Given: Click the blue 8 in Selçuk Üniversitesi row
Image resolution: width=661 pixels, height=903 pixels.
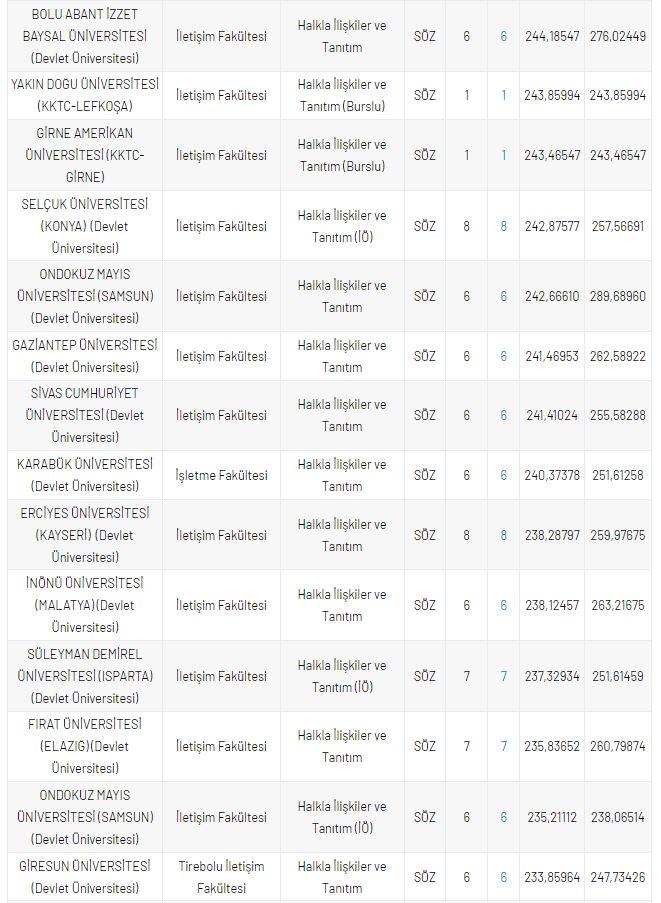Looking at the screenshot, I should click(504, 226).
